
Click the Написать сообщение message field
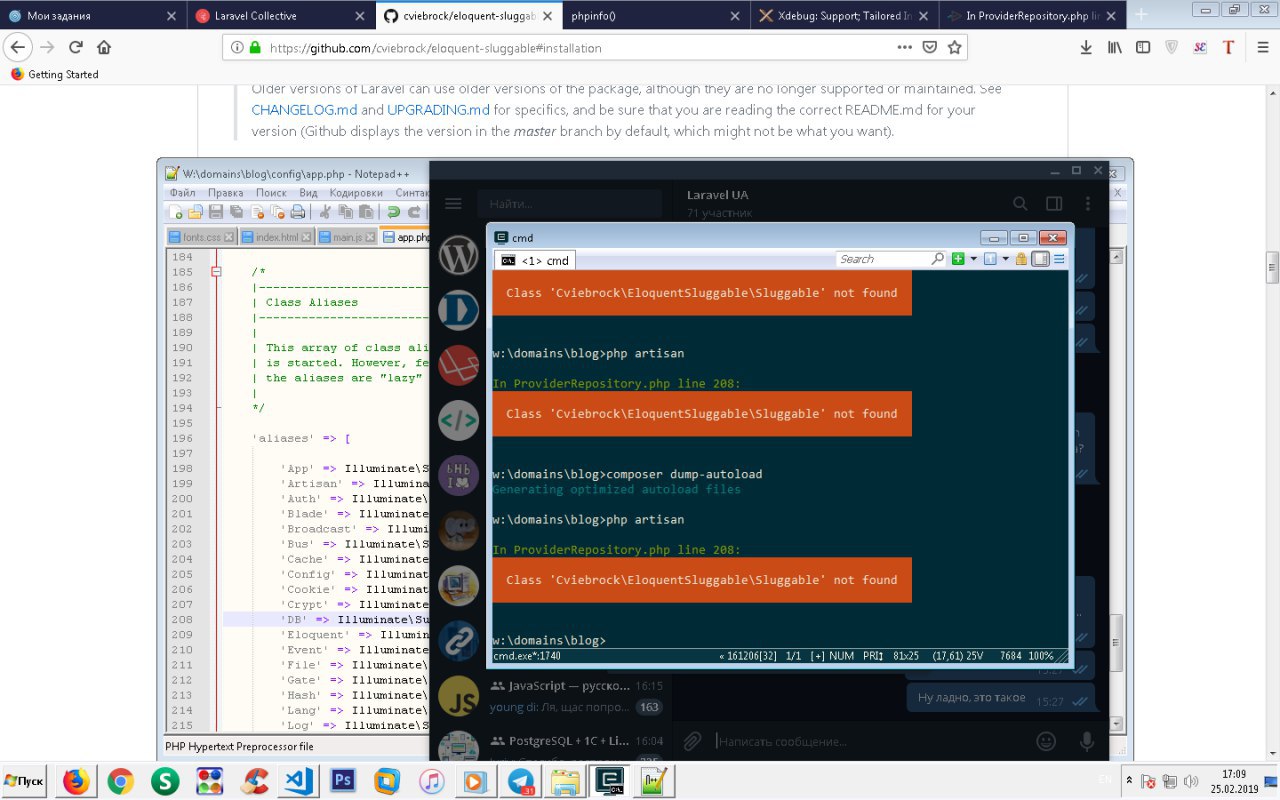[x=870, y=742]
